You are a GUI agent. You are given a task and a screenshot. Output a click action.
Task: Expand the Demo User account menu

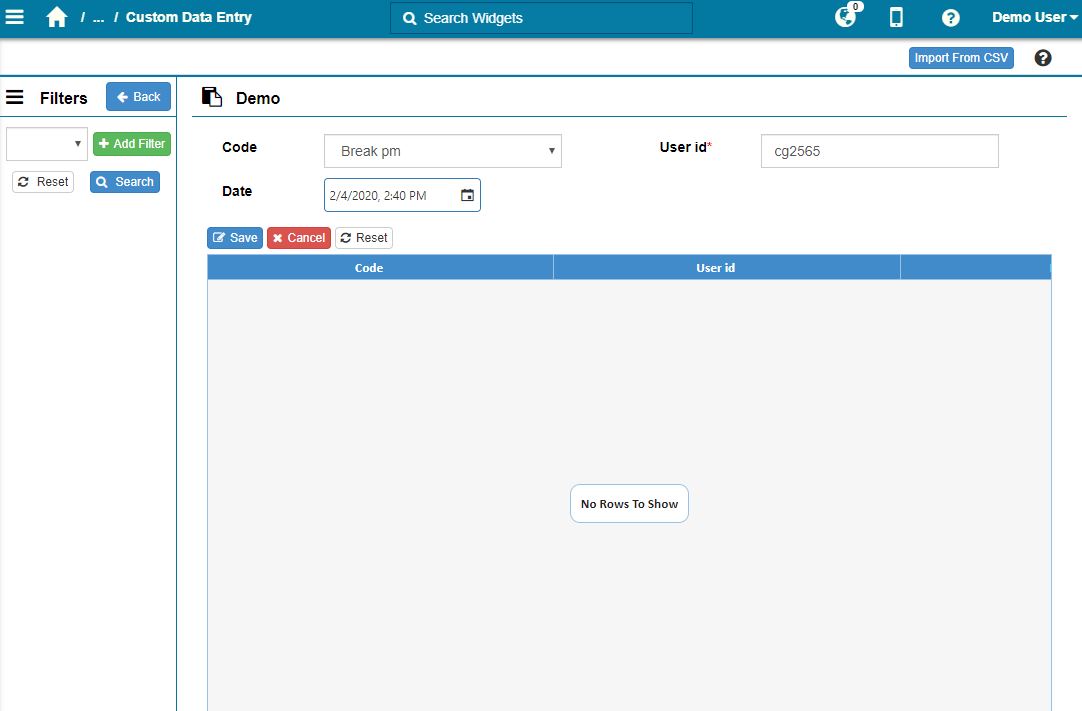pos(1034,17)
